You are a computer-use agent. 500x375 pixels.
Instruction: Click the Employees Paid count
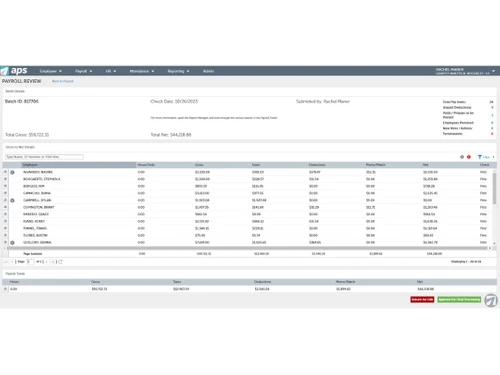click(x=492, y=123)
